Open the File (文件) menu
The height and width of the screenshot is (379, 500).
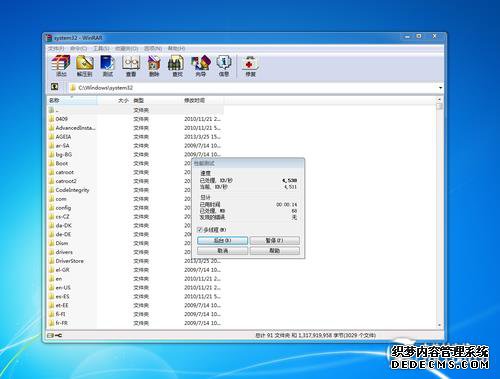(56, 49)
